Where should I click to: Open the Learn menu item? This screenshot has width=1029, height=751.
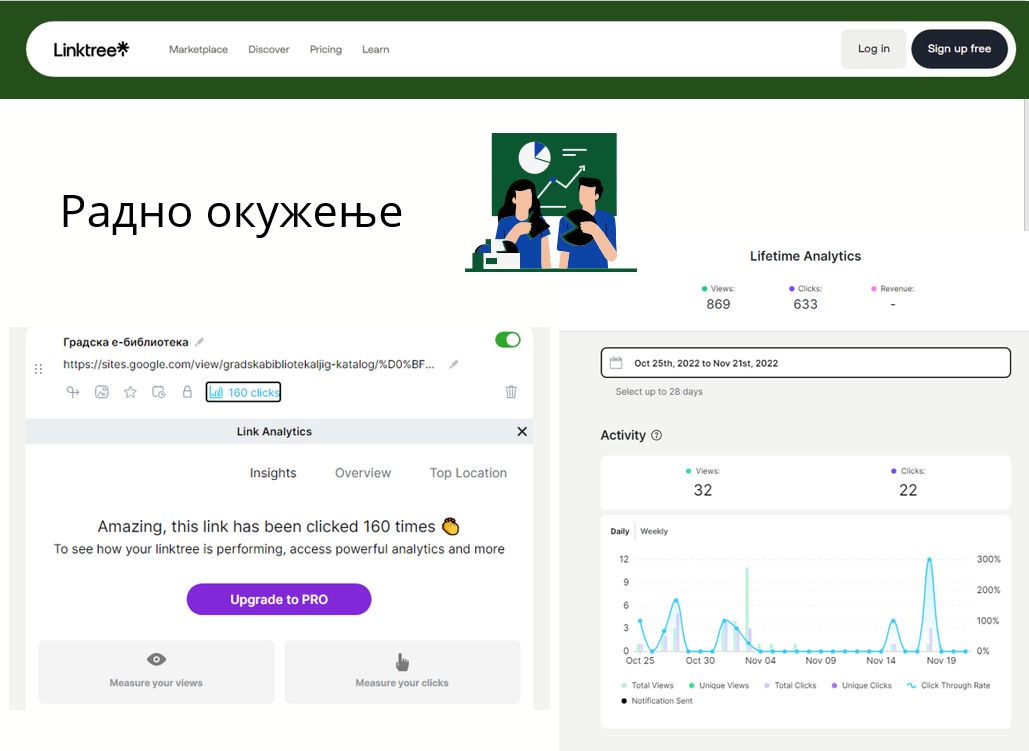[375, 49]
